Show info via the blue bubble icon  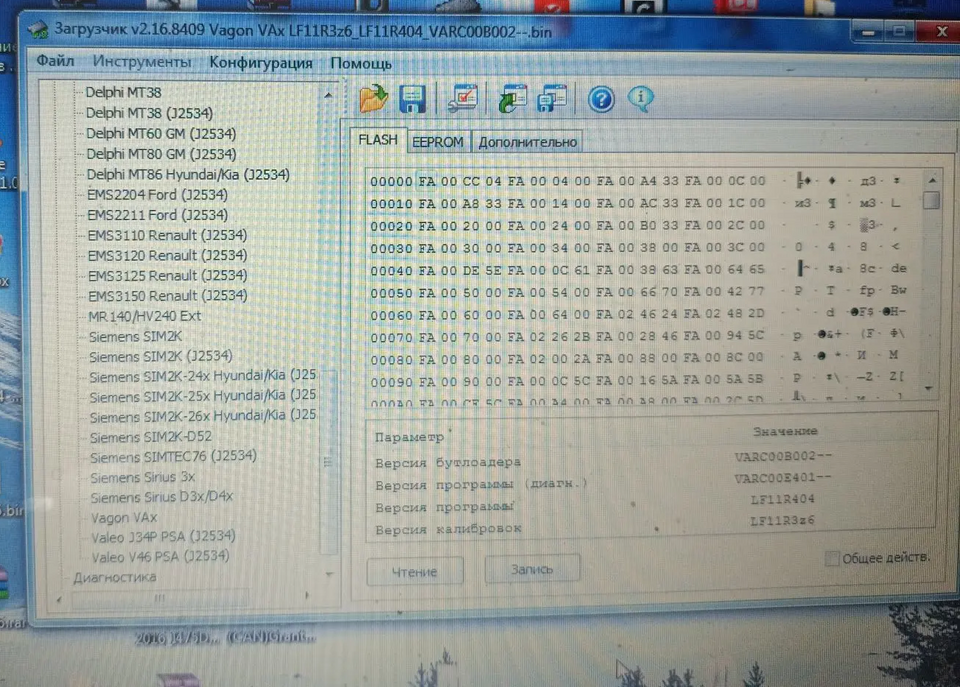coord(640,98)
